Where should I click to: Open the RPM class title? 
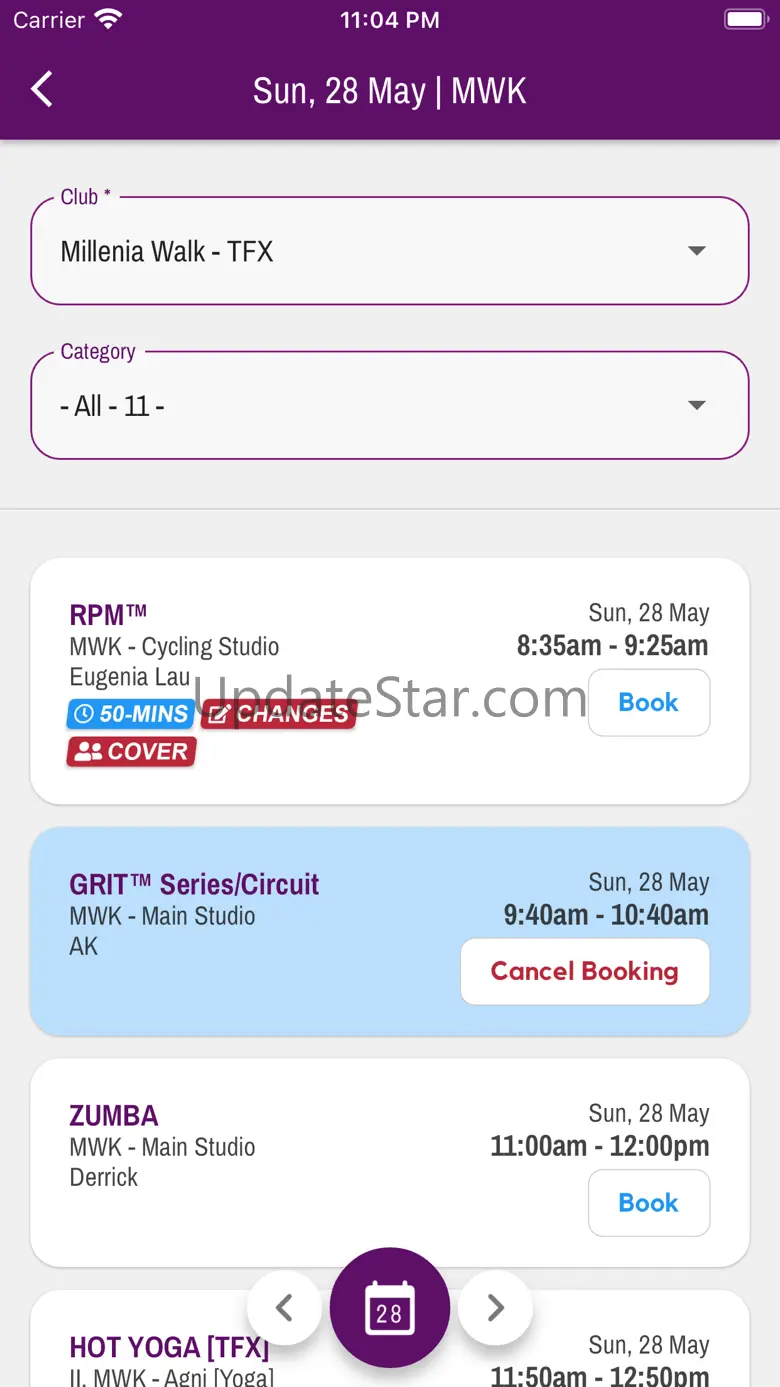(108, 614)
